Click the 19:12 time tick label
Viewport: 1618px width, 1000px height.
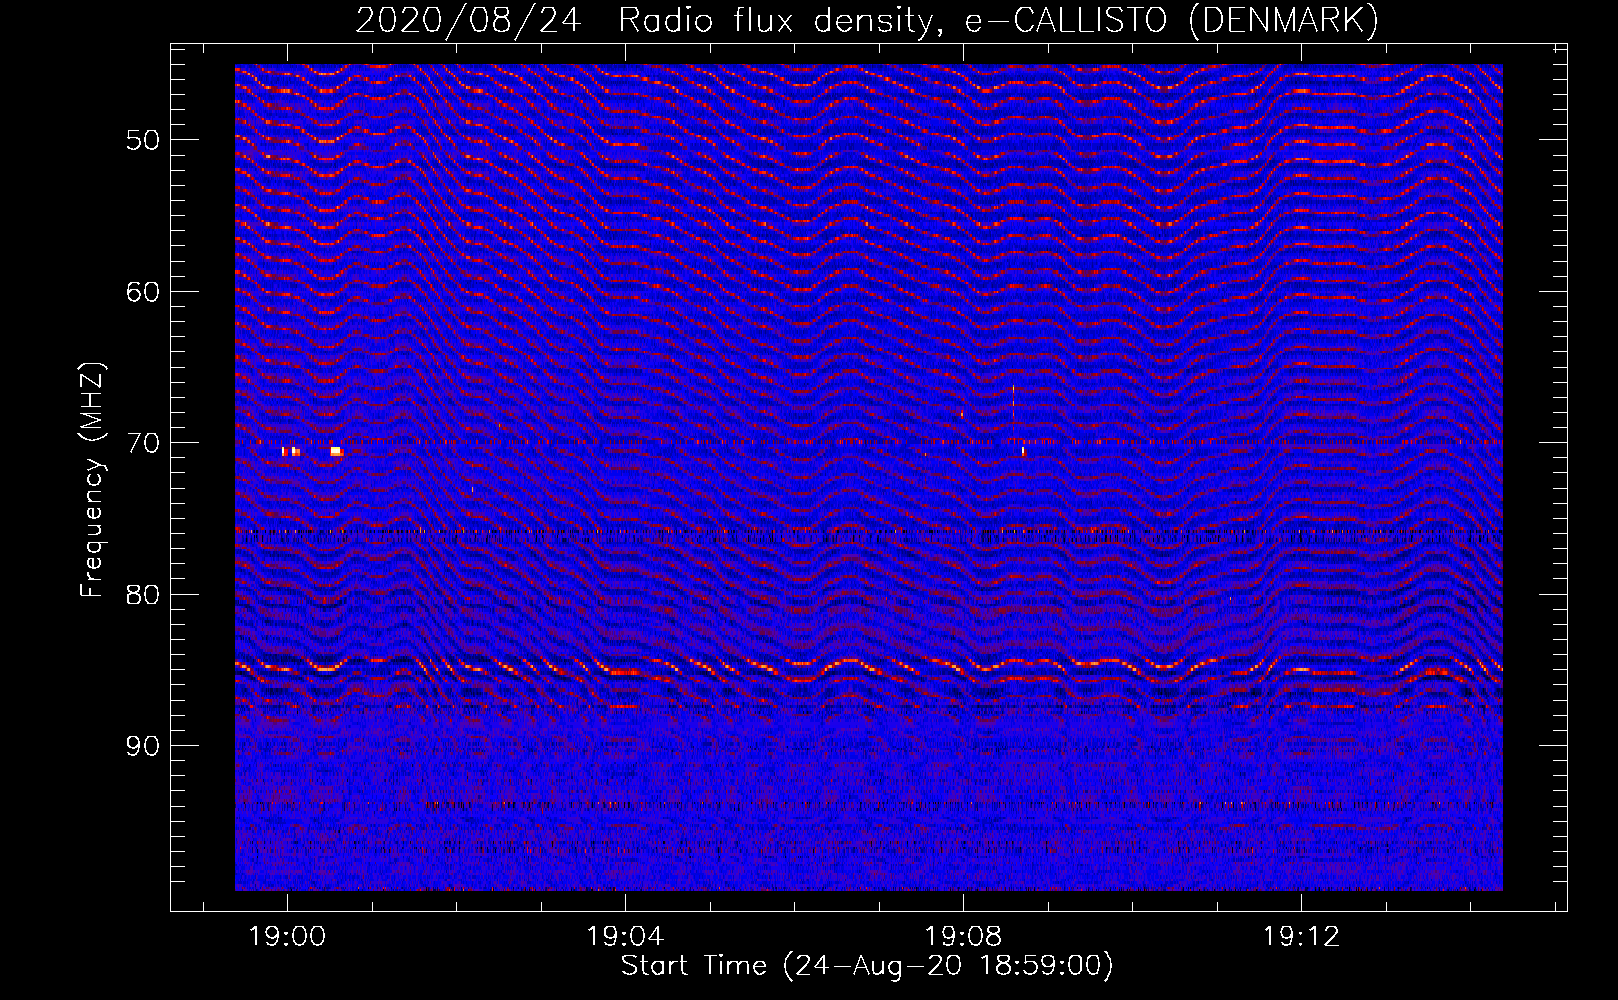pyautogui.click(x=1301, y=937)
